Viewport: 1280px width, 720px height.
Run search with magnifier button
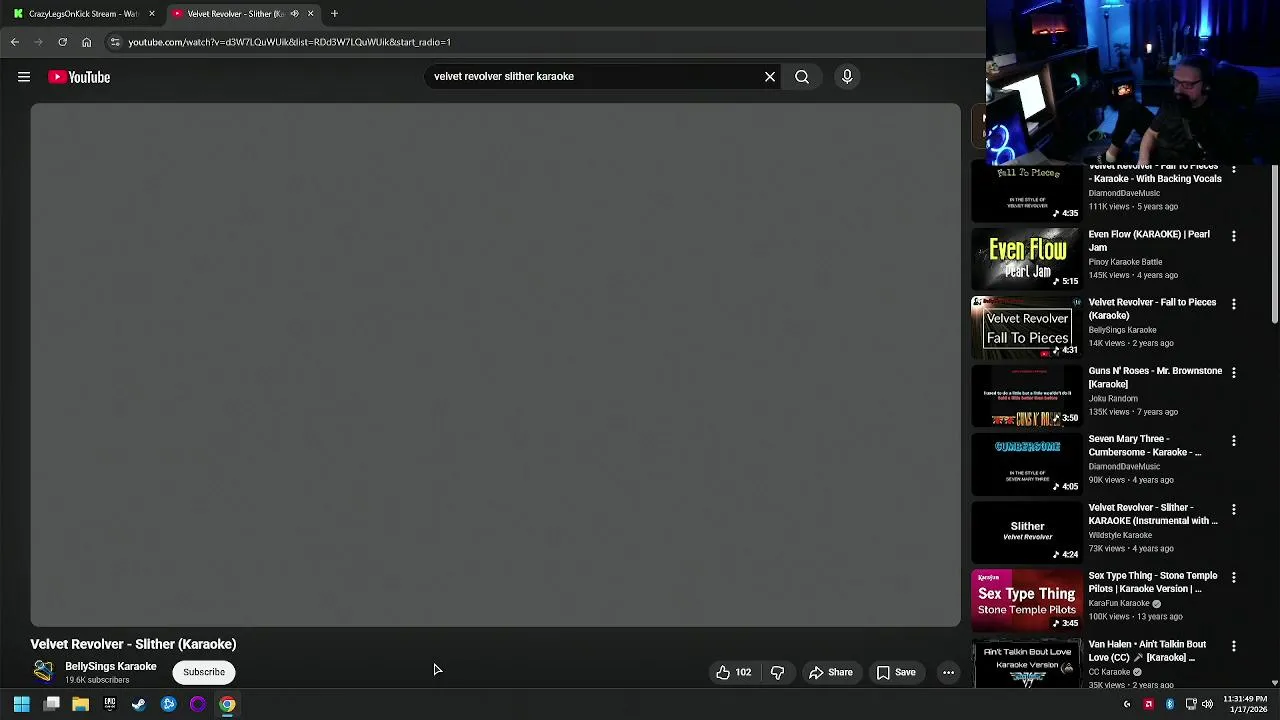802,76
